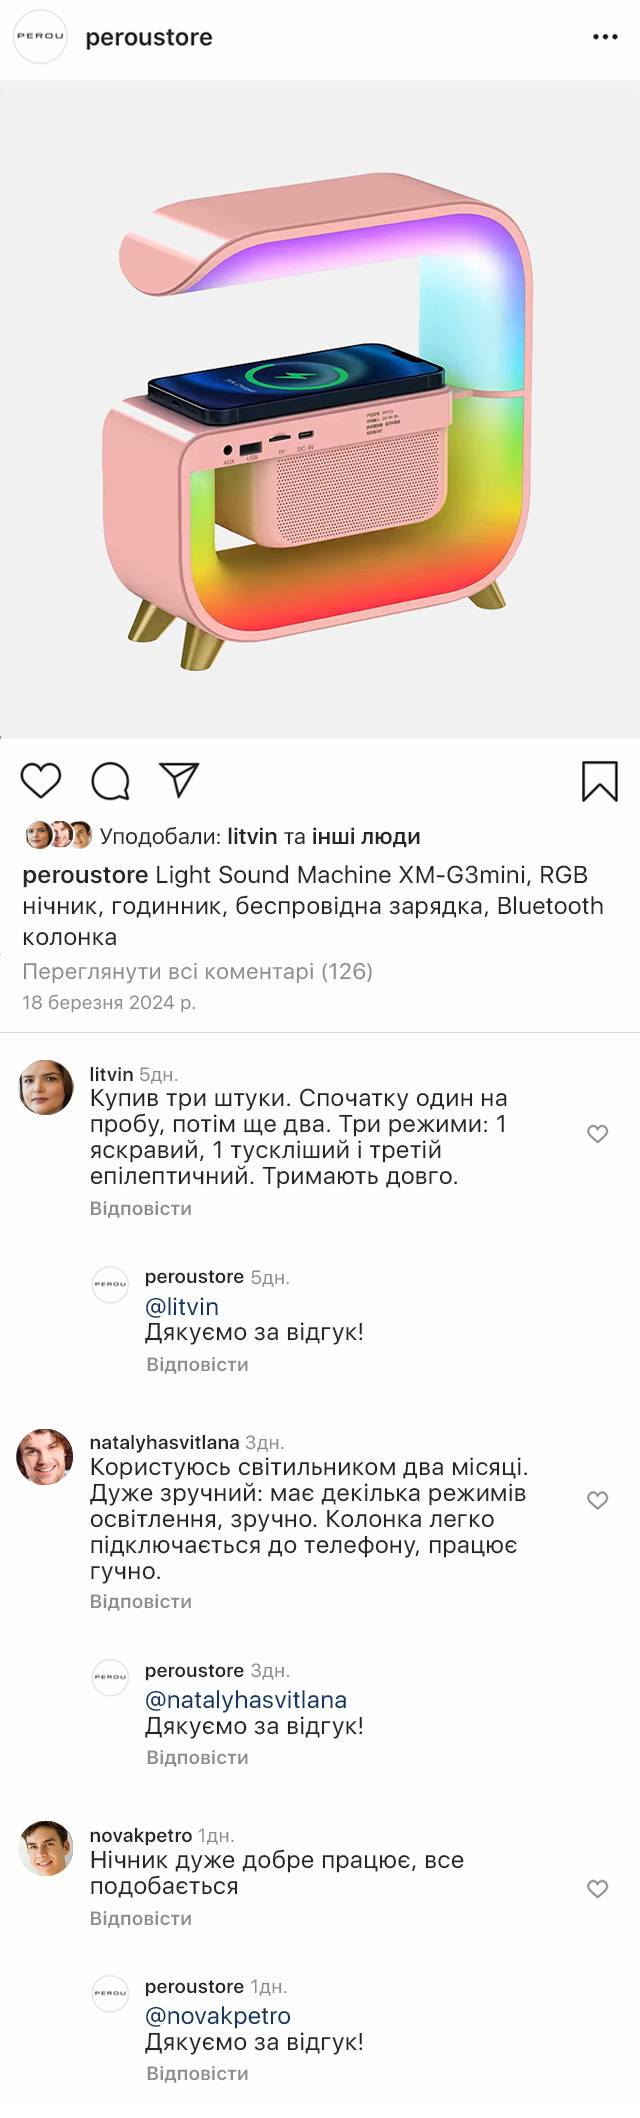Open comments via speech bubble icon
640x2118 pixels.
tap(110, 781)
